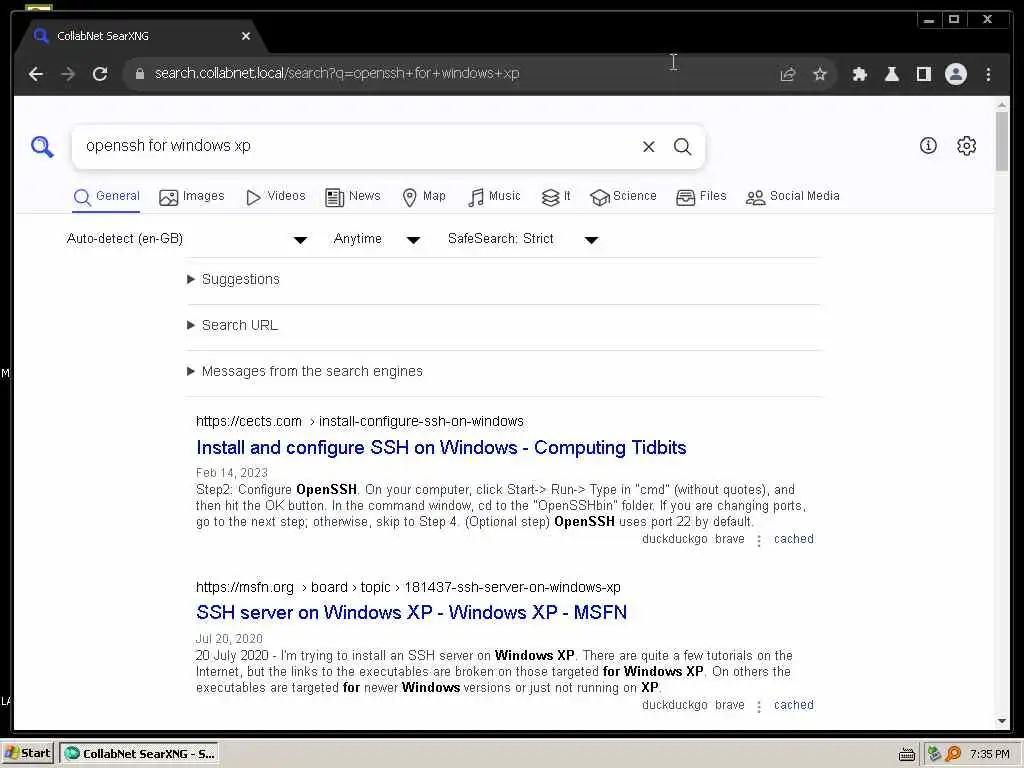Switch to the It category

pyautogui.click(x=556, y=197)
